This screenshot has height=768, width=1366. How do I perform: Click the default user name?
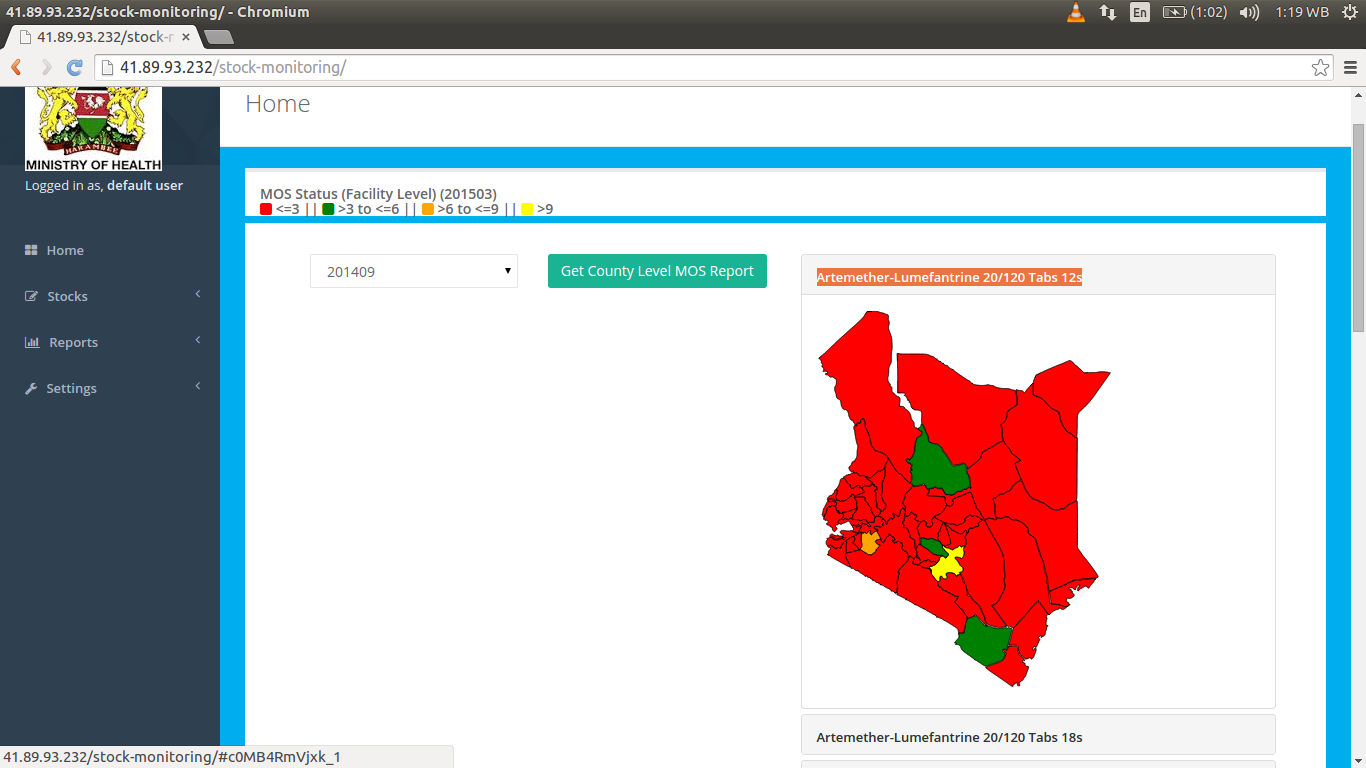tap(145, 185)
